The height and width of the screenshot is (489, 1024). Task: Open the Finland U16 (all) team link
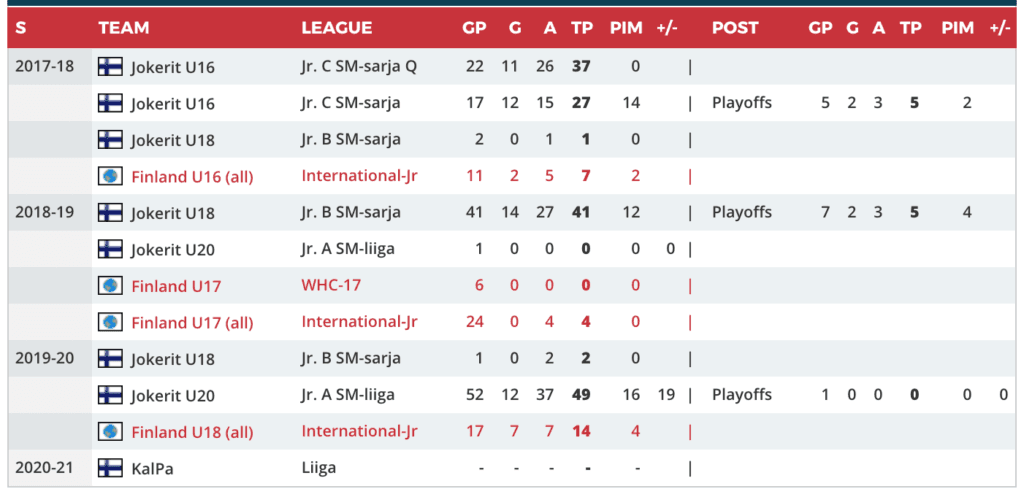coord(192,177)
